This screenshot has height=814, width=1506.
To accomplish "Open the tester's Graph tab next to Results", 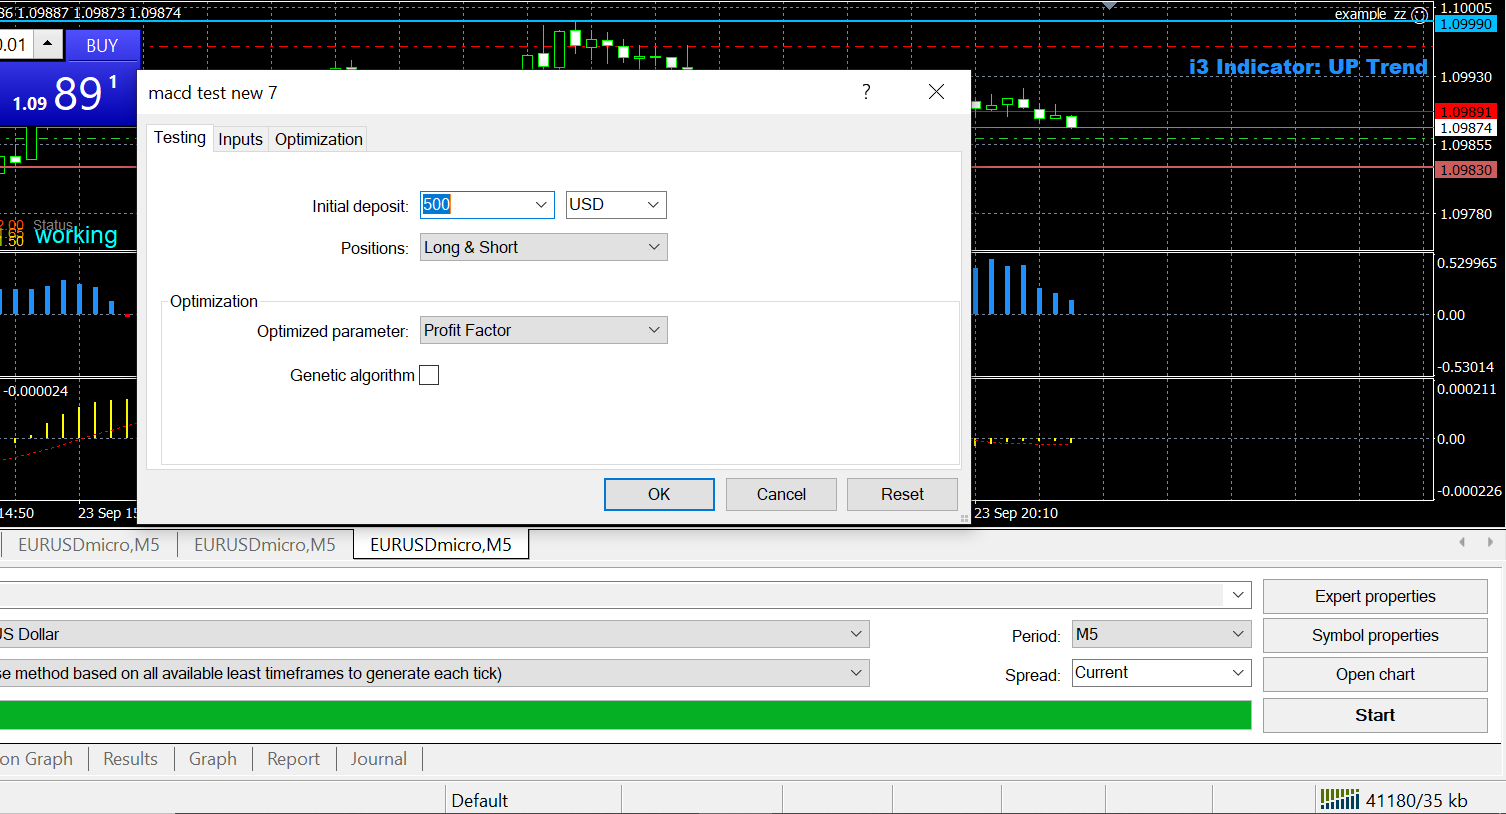I will [x=213, y=759].
